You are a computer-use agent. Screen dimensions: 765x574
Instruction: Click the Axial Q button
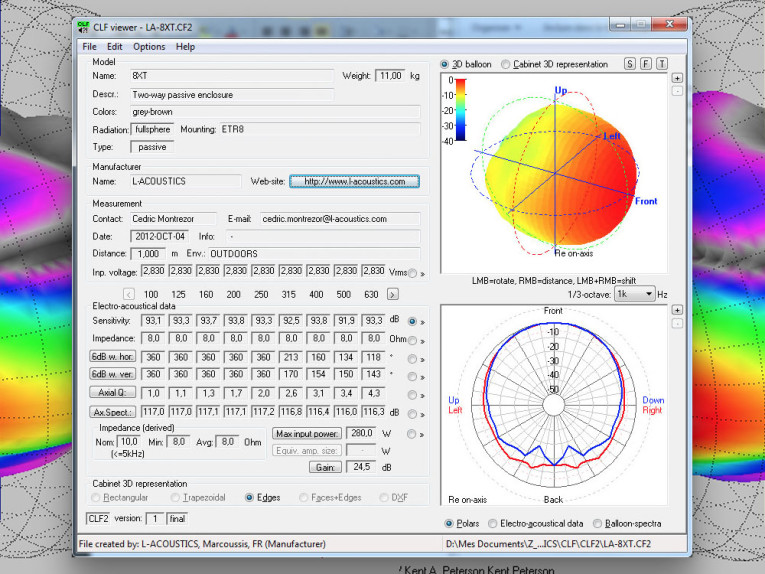tap(112, 392)
